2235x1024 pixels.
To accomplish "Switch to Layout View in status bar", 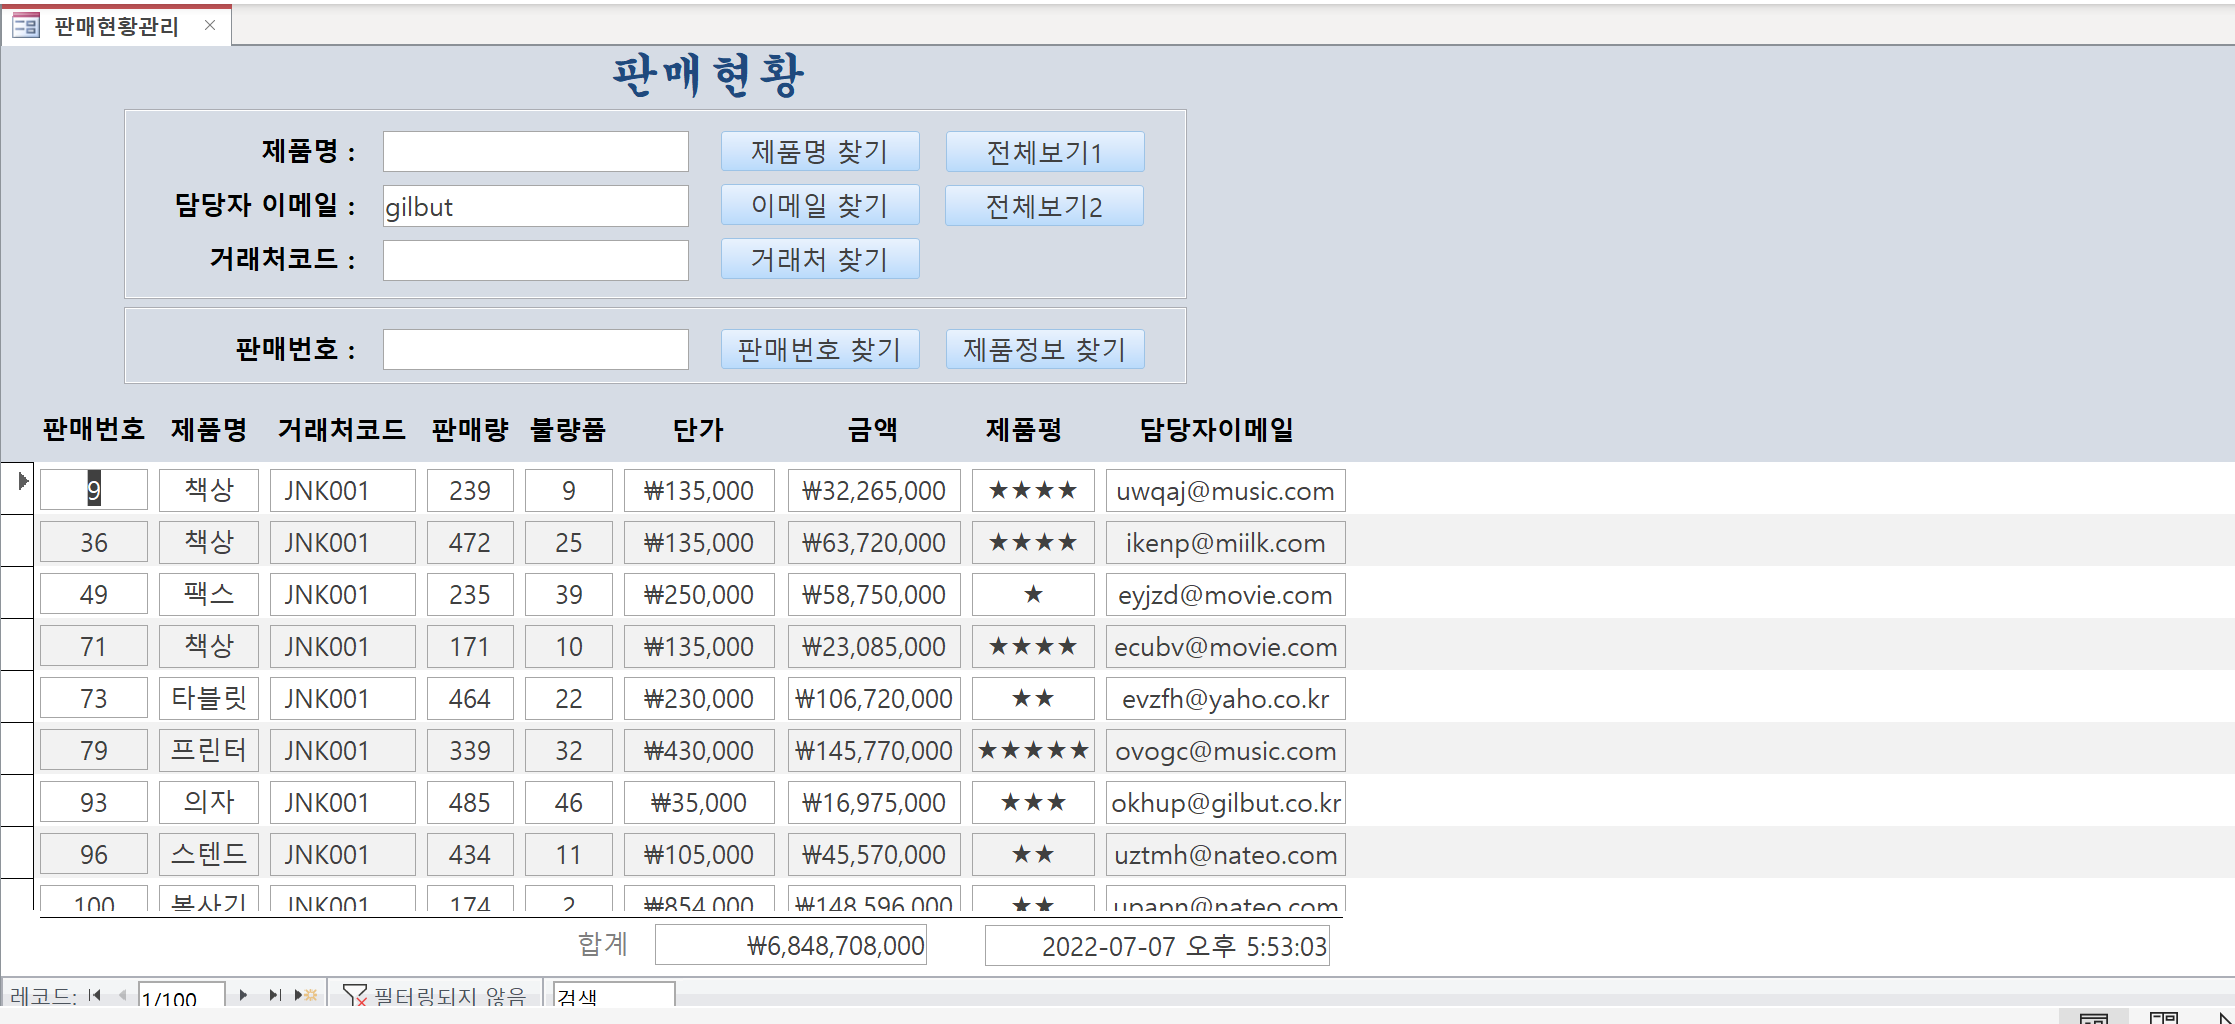I will click(2163, 1018).
